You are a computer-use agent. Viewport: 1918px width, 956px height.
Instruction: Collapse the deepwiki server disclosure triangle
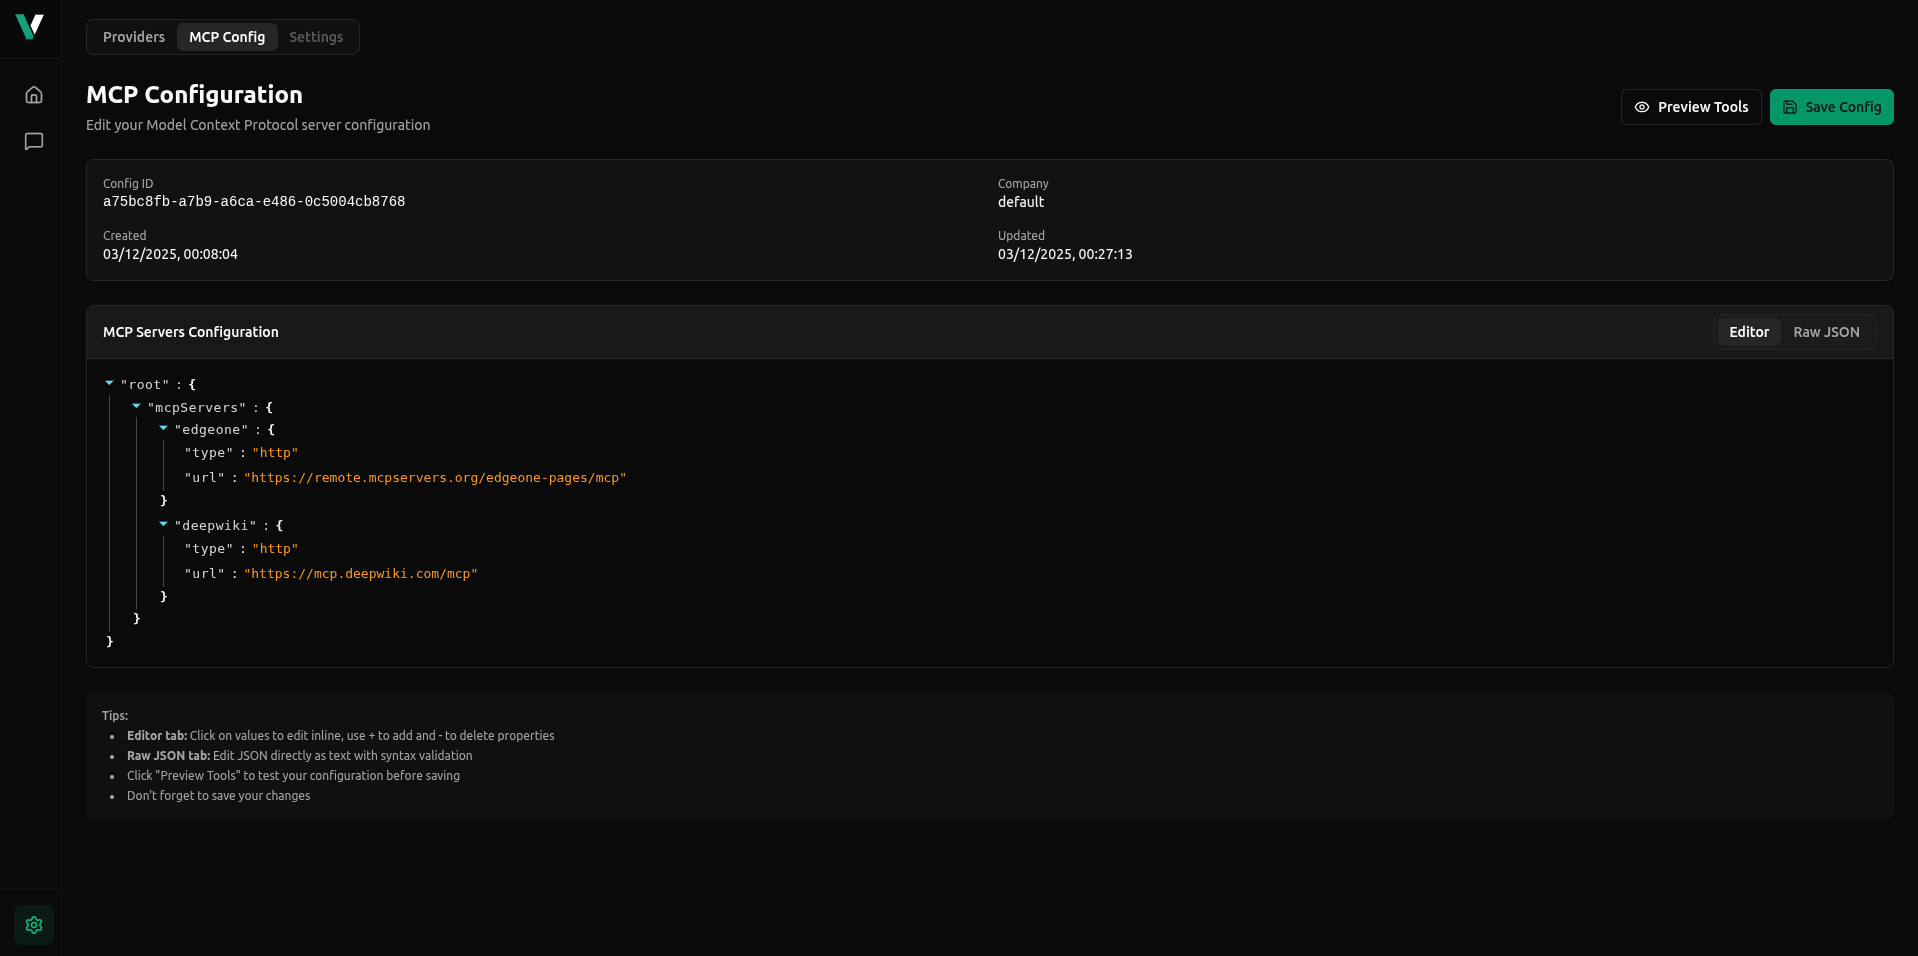point(163,523)
